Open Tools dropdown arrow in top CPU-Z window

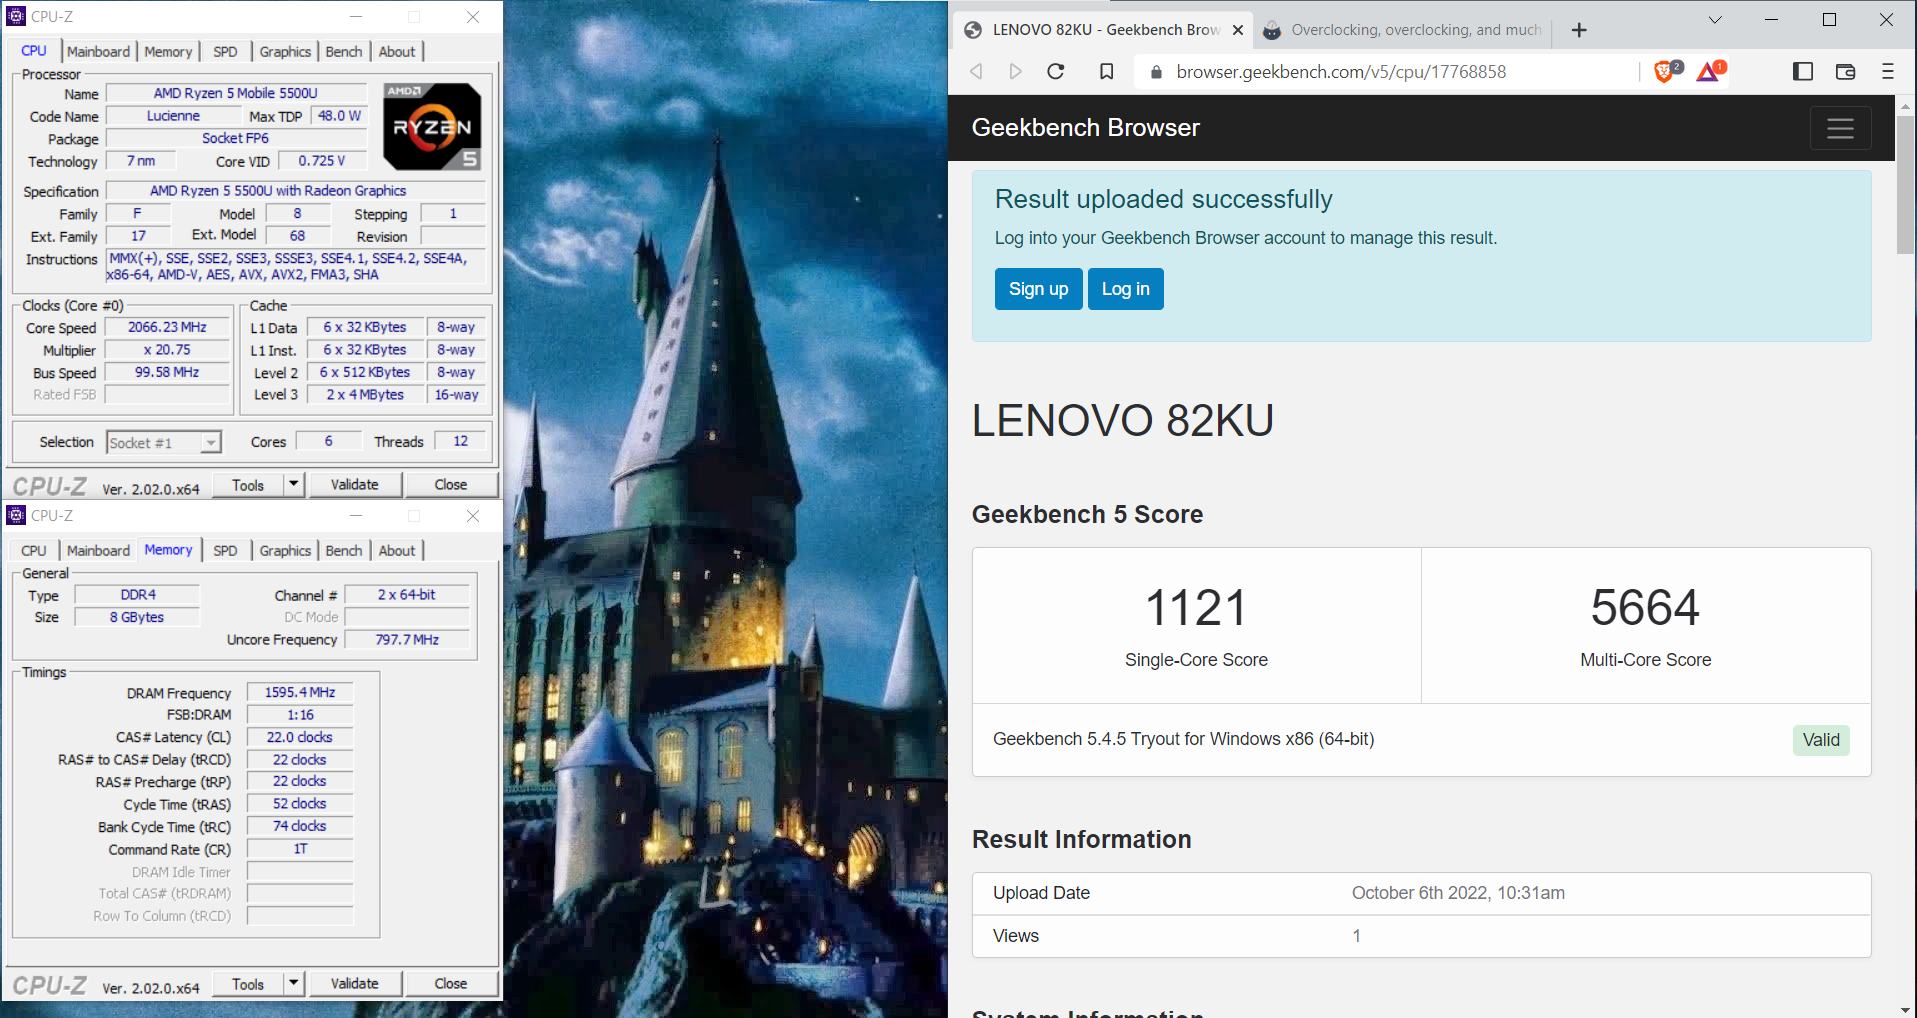click(293, 485)
